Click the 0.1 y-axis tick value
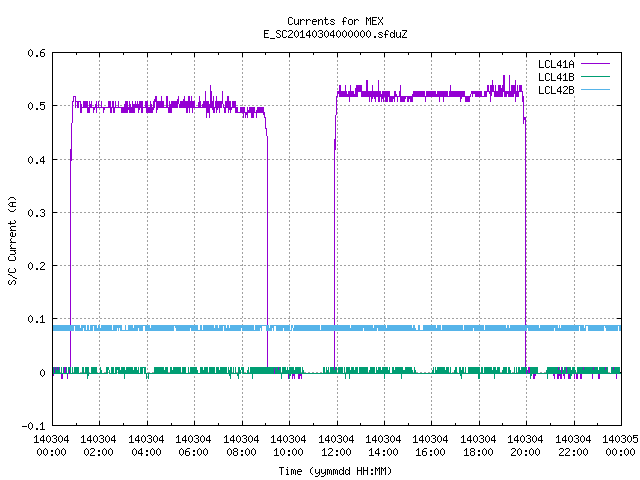Screen dimensions: 640x480 click(36, 319)
